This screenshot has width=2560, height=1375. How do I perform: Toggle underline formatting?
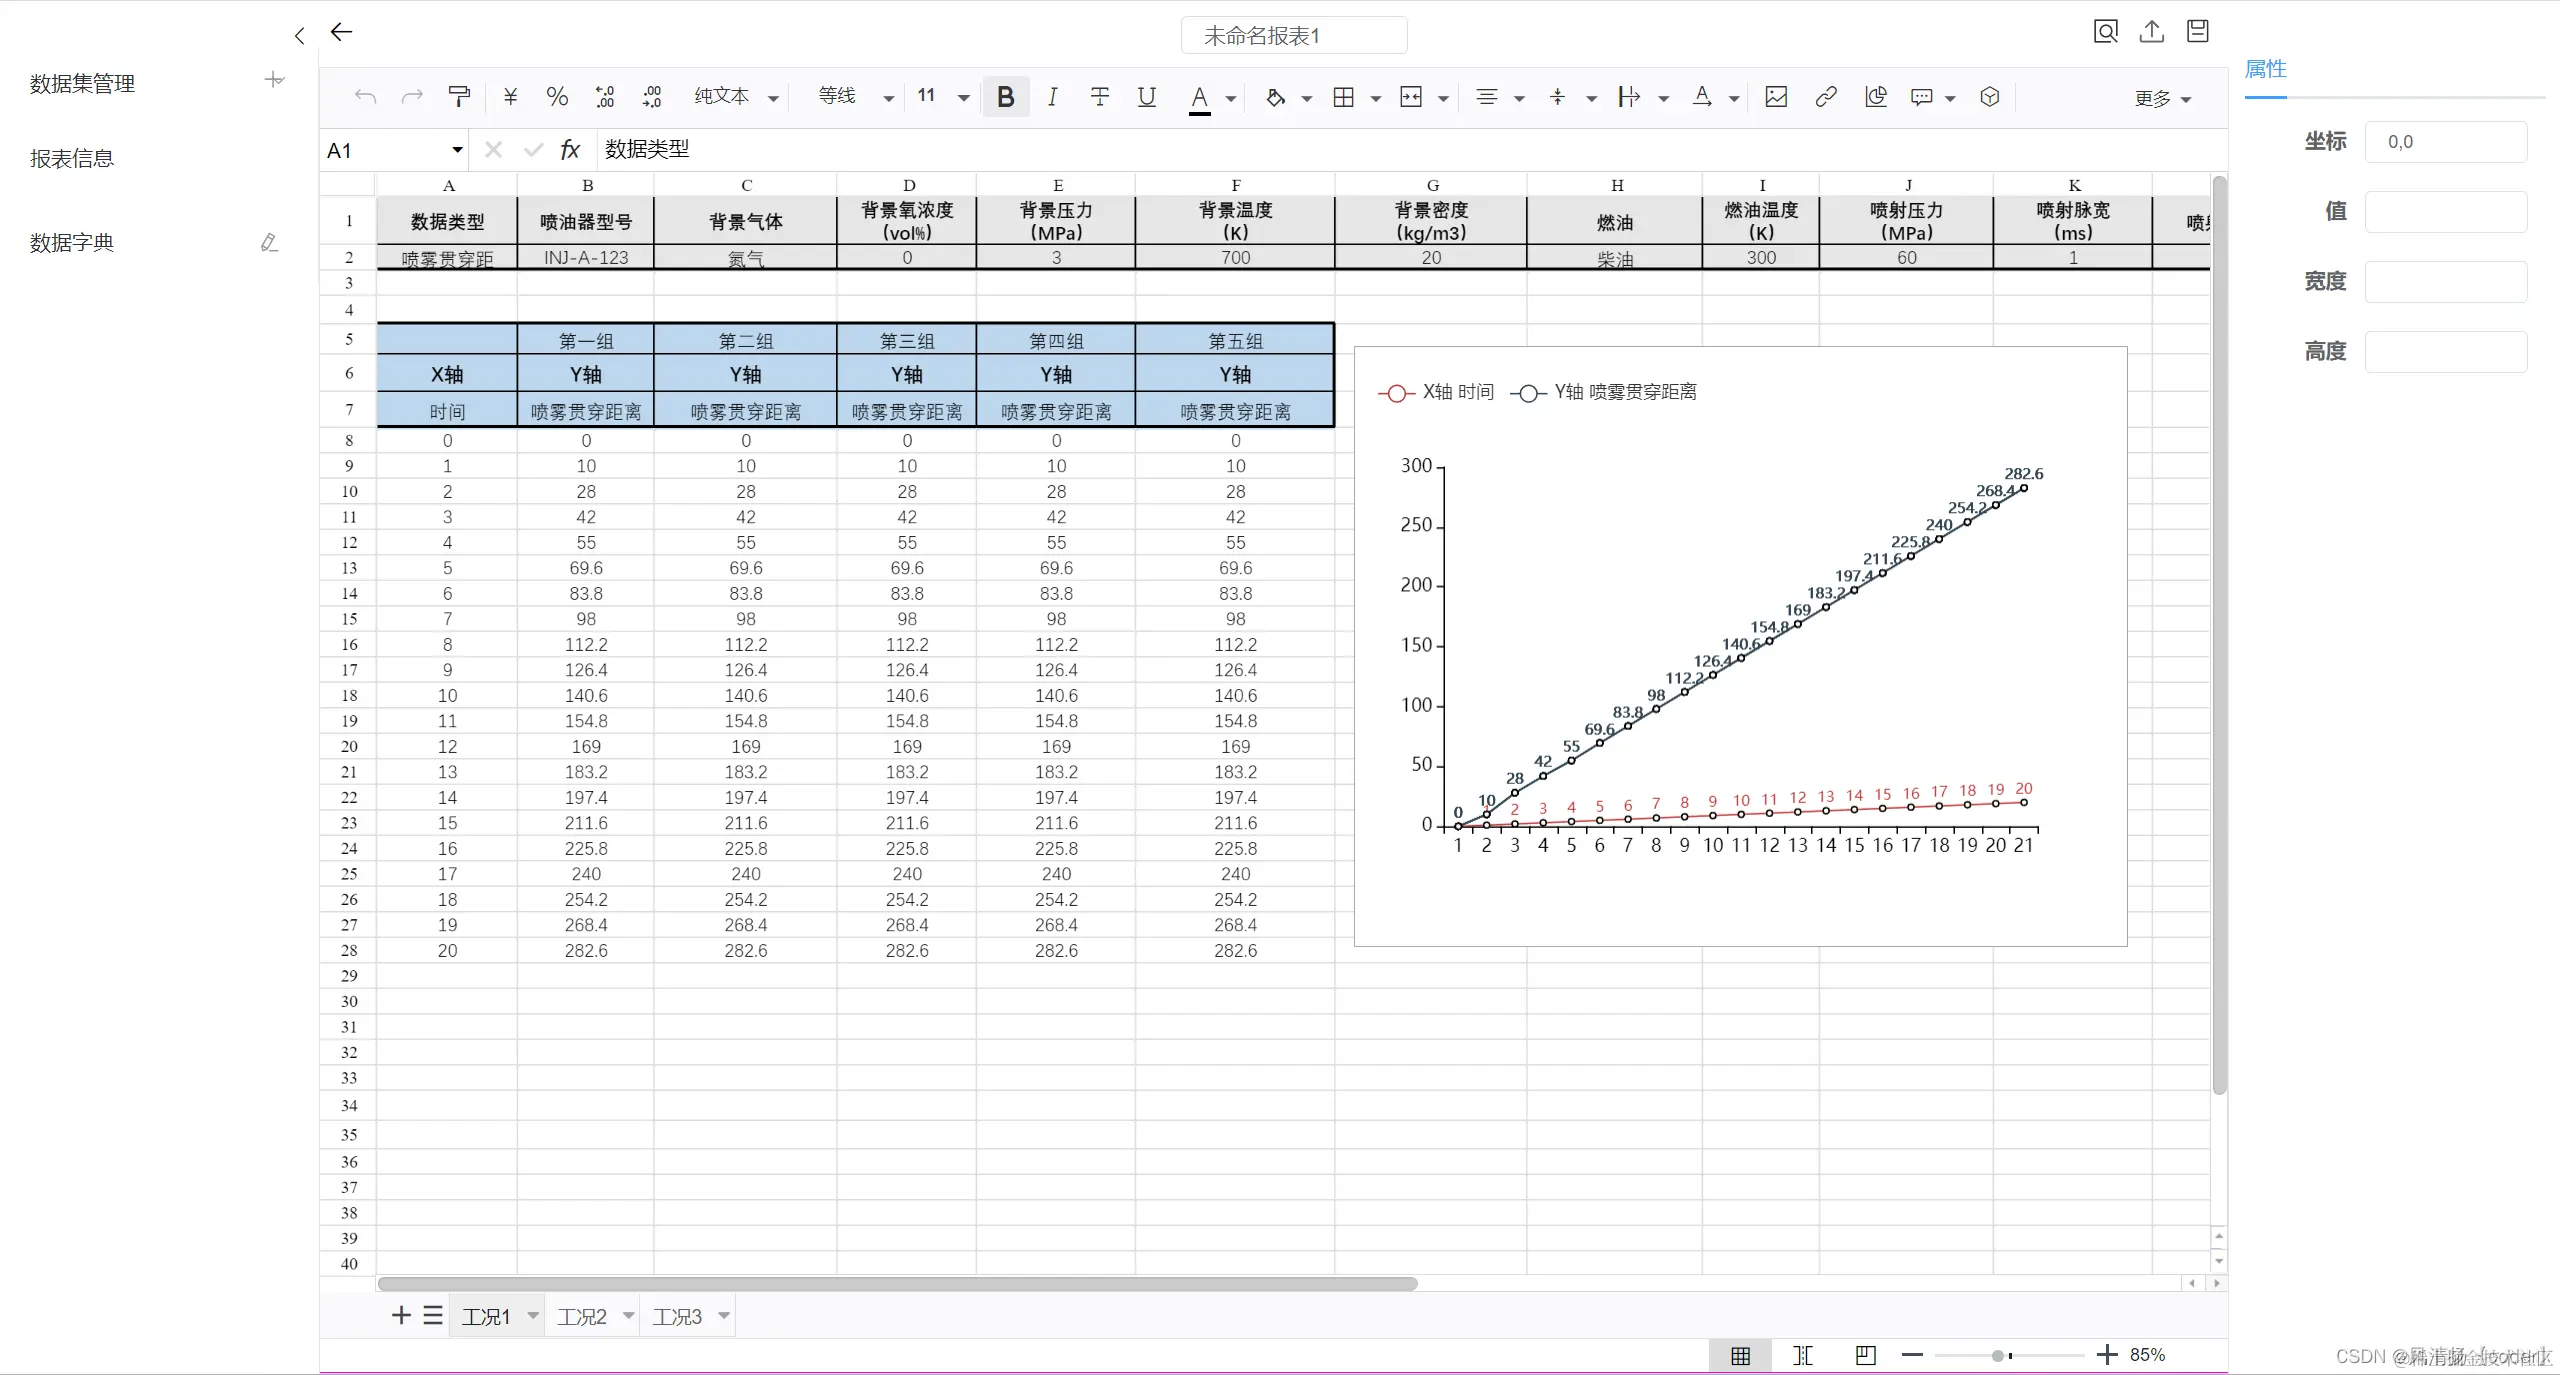1146,97
